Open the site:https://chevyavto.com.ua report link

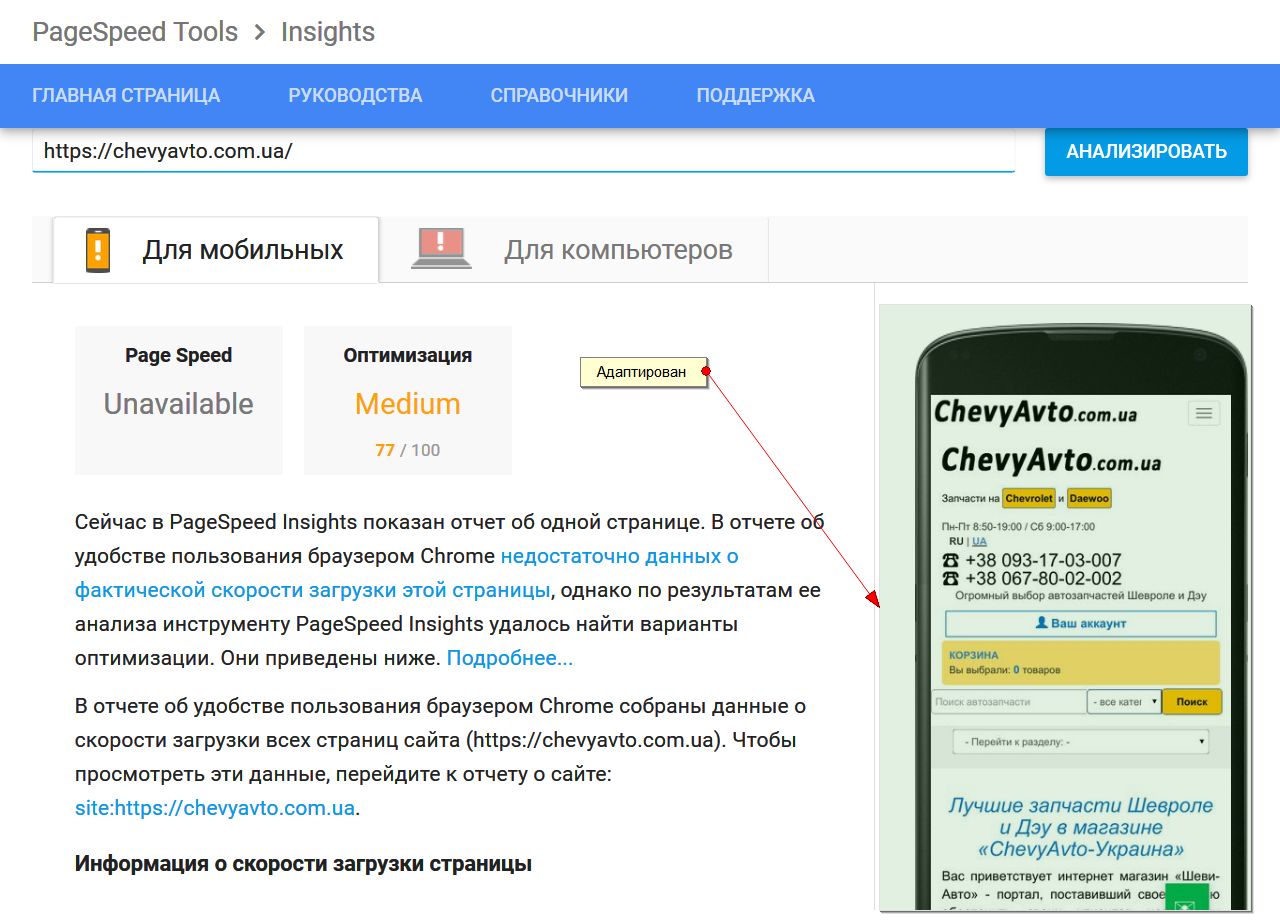215,808
